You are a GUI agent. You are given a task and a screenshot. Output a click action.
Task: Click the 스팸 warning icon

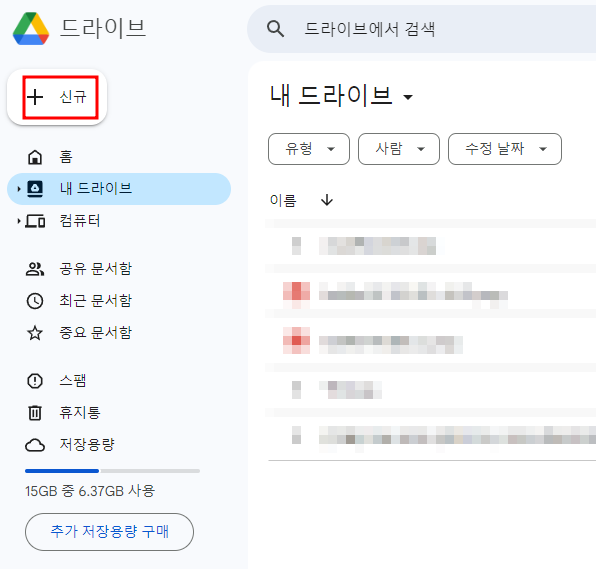coord(35,381)
